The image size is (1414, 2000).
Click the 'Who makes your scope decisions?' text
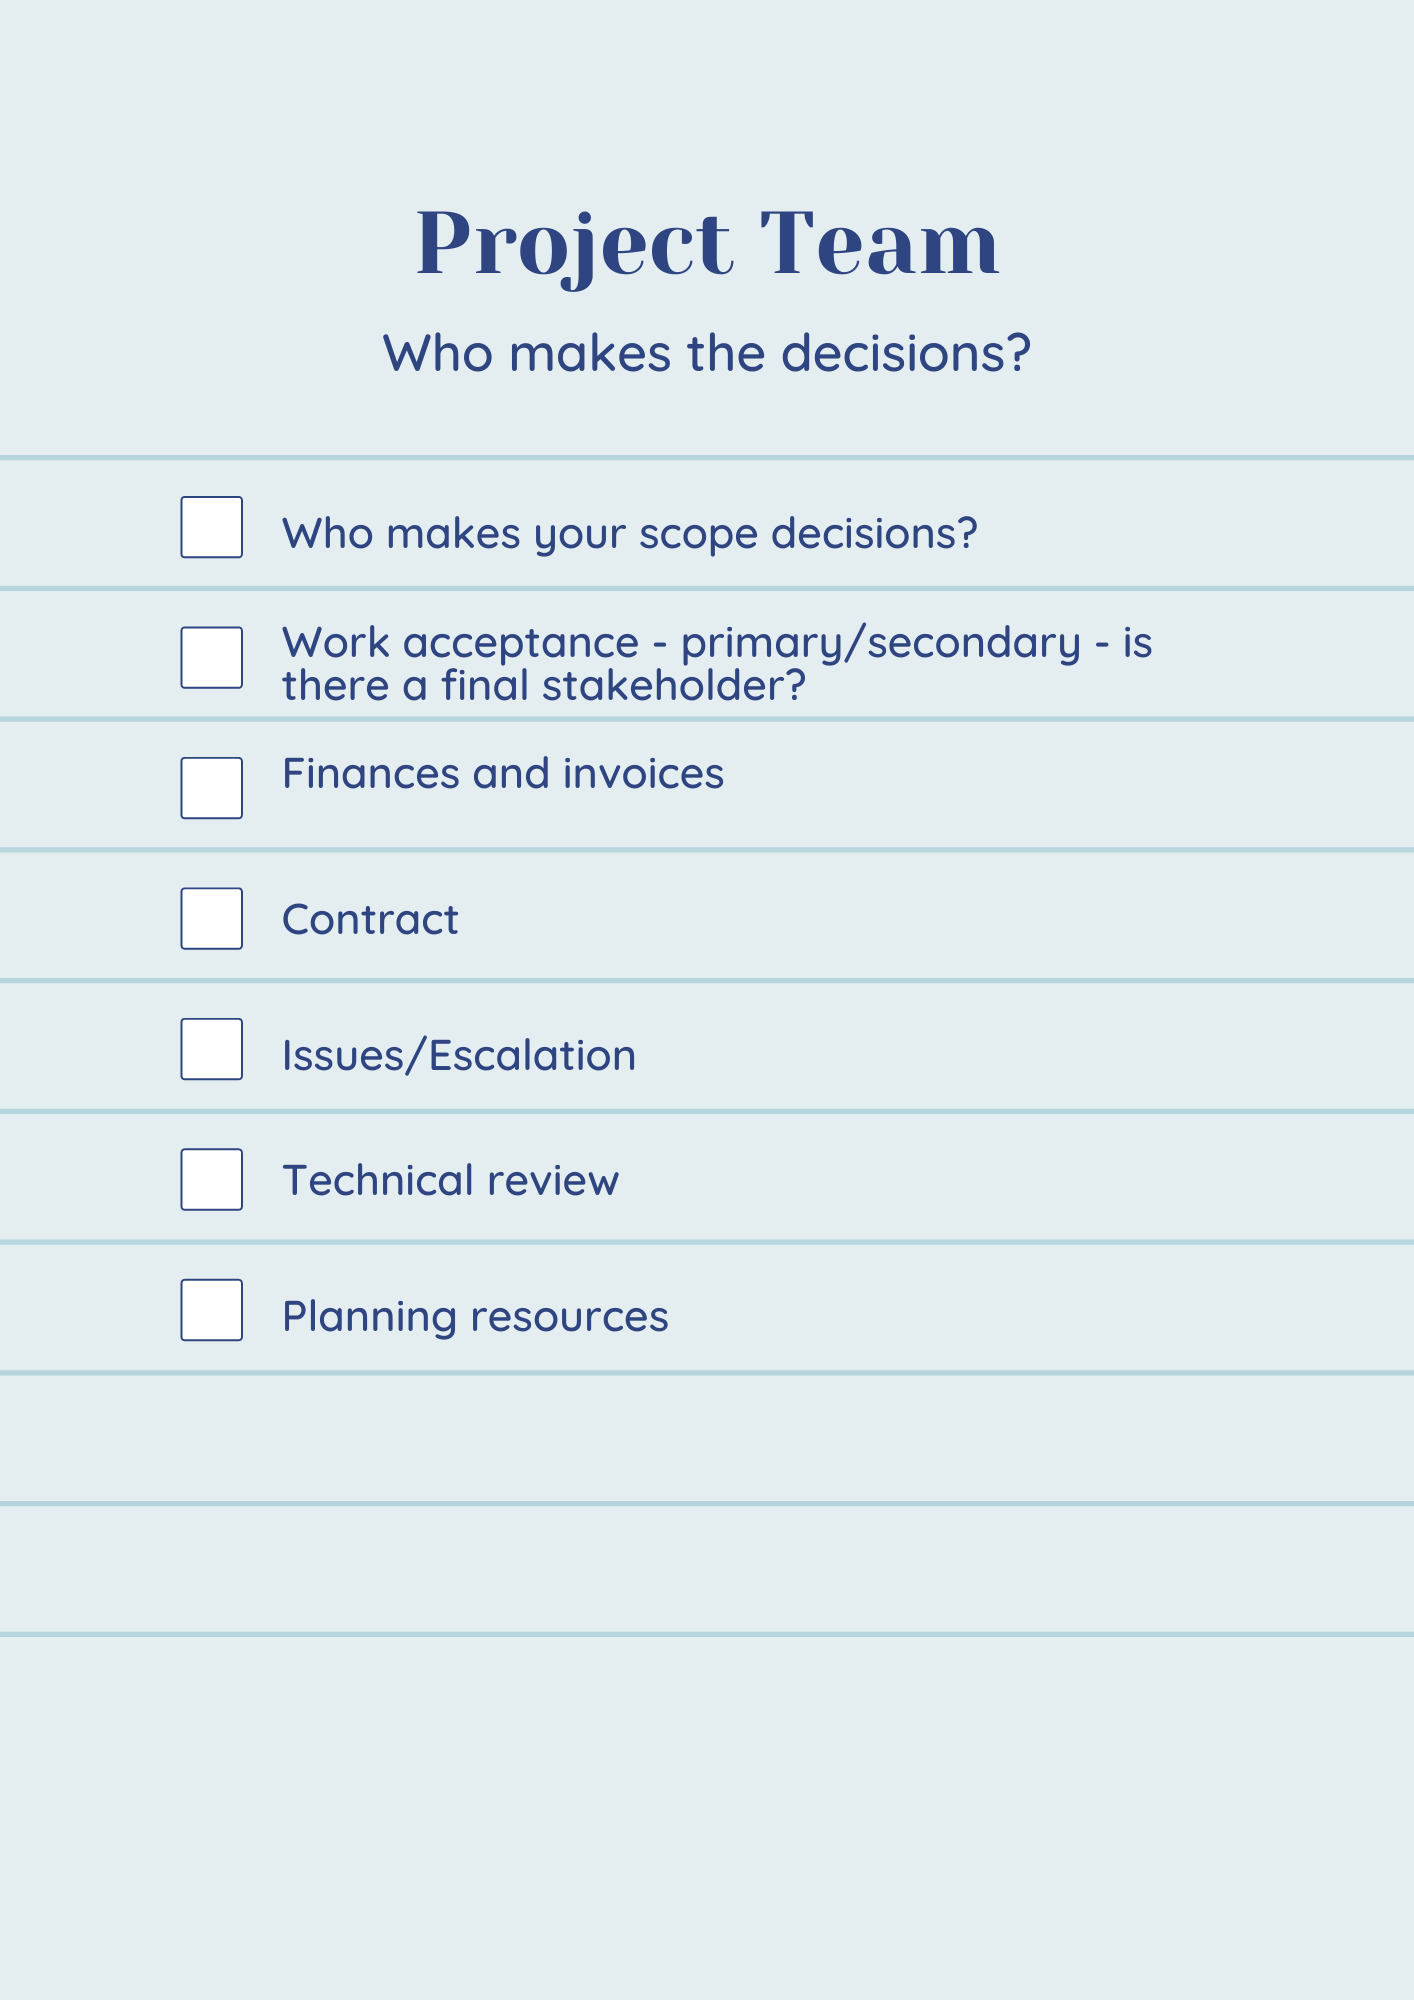click(x=629, y=534)
